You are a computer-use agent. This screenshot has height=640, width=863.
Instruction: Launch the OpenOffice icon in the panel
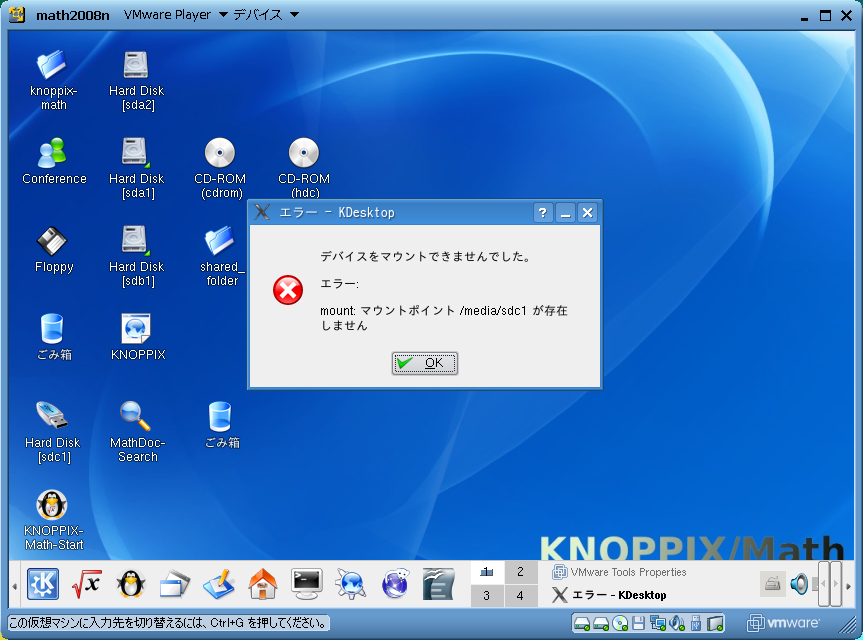pos(439,584)
